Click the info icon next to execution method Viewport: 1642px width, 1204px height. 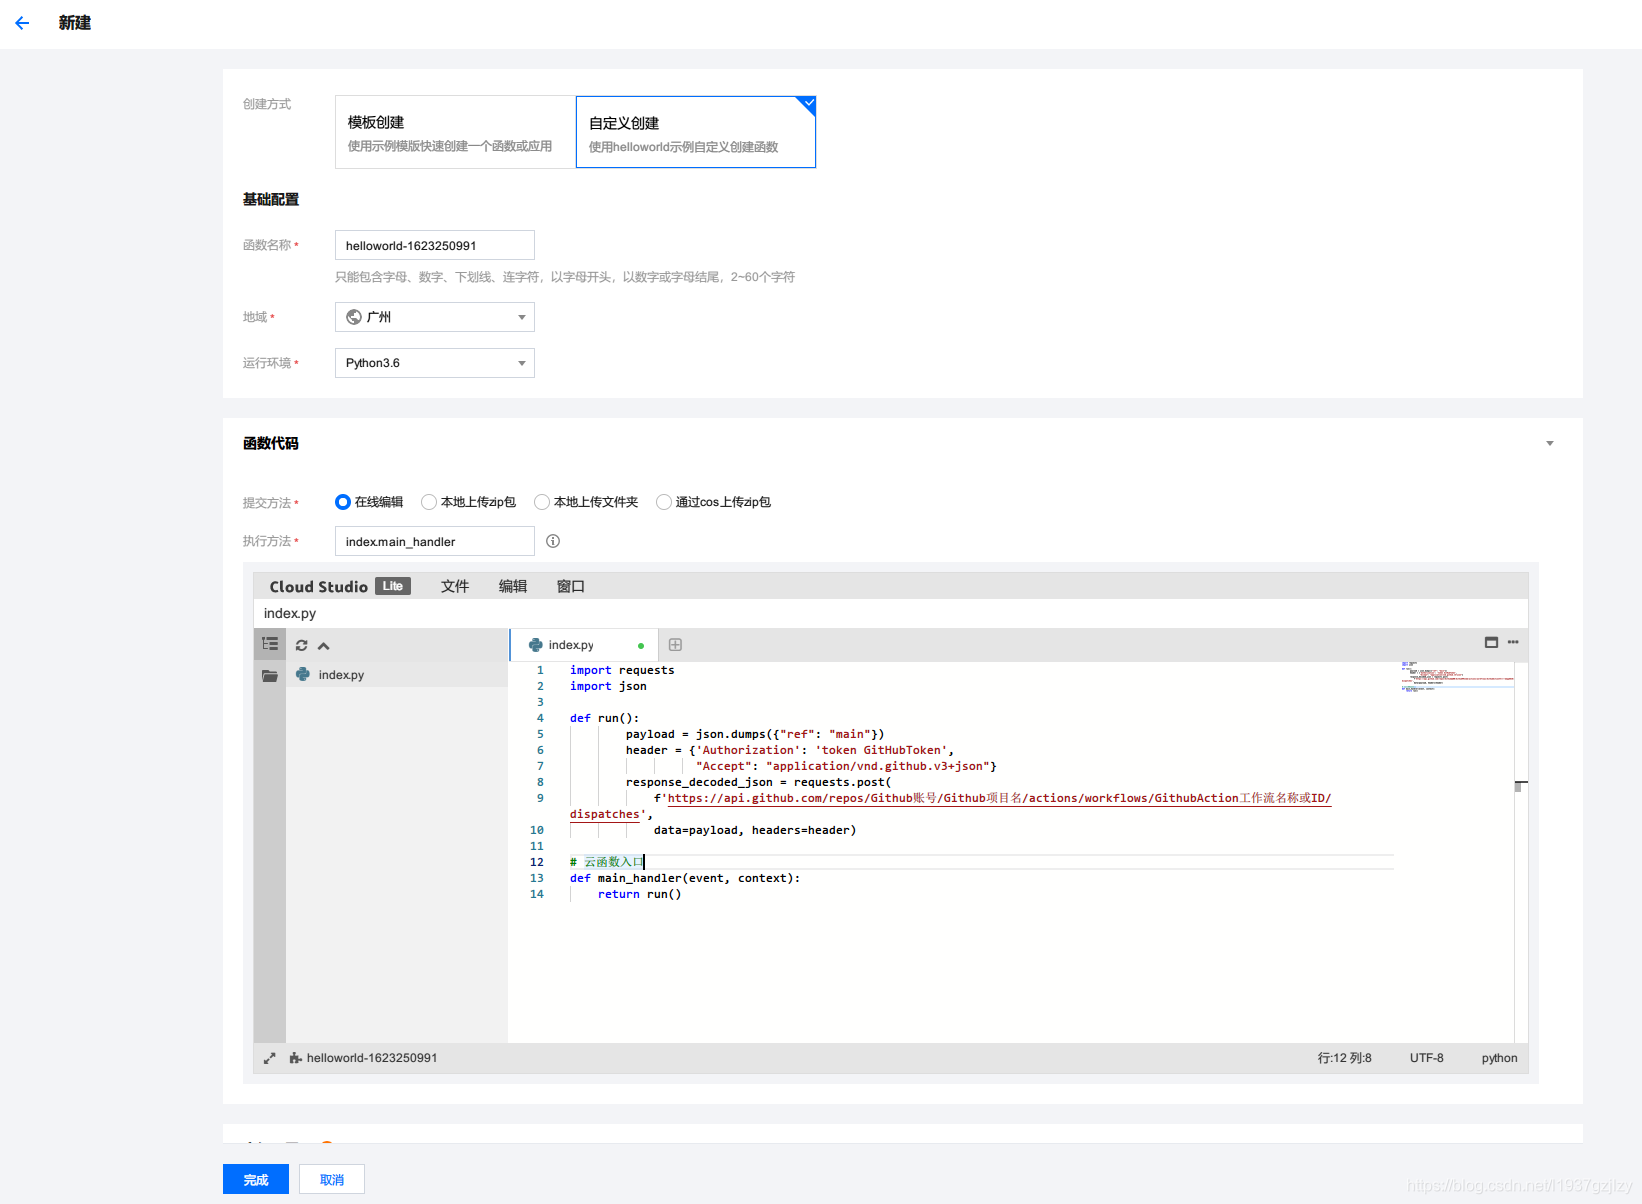pos(552,541)
